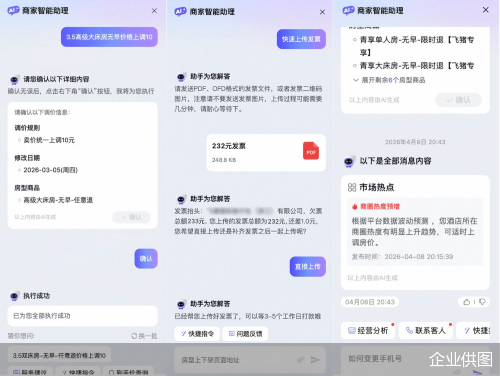Click robot avatar beside 发票抬头 message
Screen dimensions: 500x376
click(x=181, y=199)
